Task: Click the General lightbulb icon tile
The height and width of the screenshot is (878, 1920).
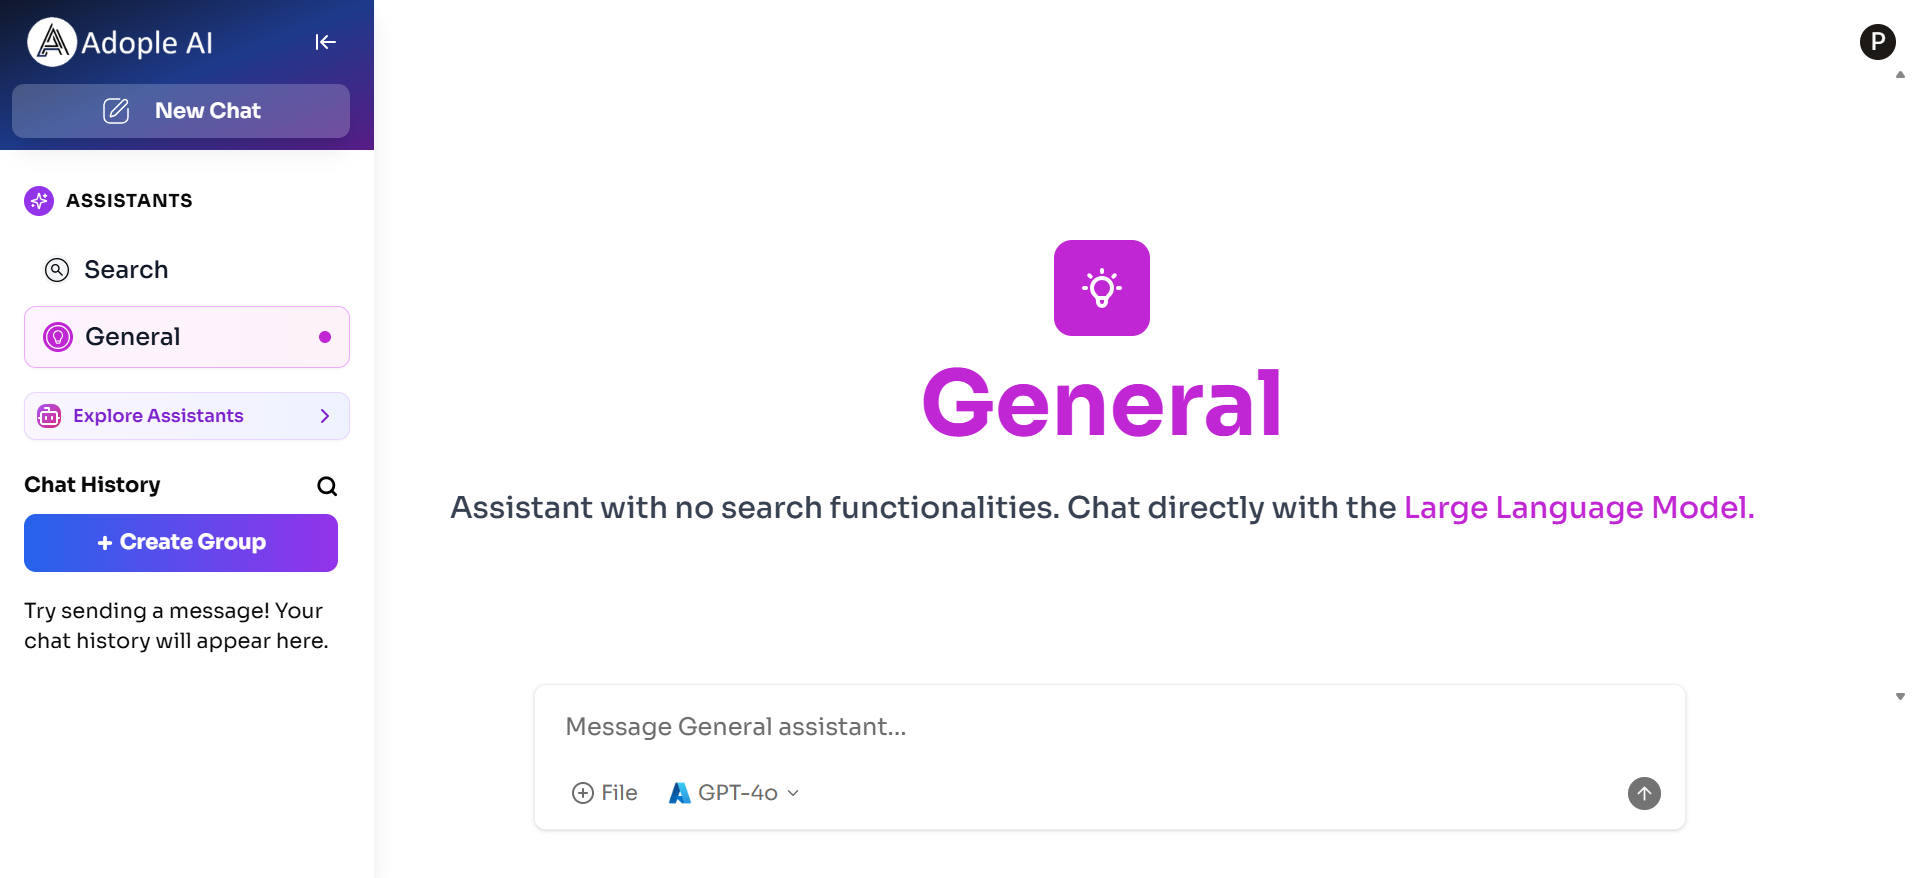Action: coord(1101,288)
